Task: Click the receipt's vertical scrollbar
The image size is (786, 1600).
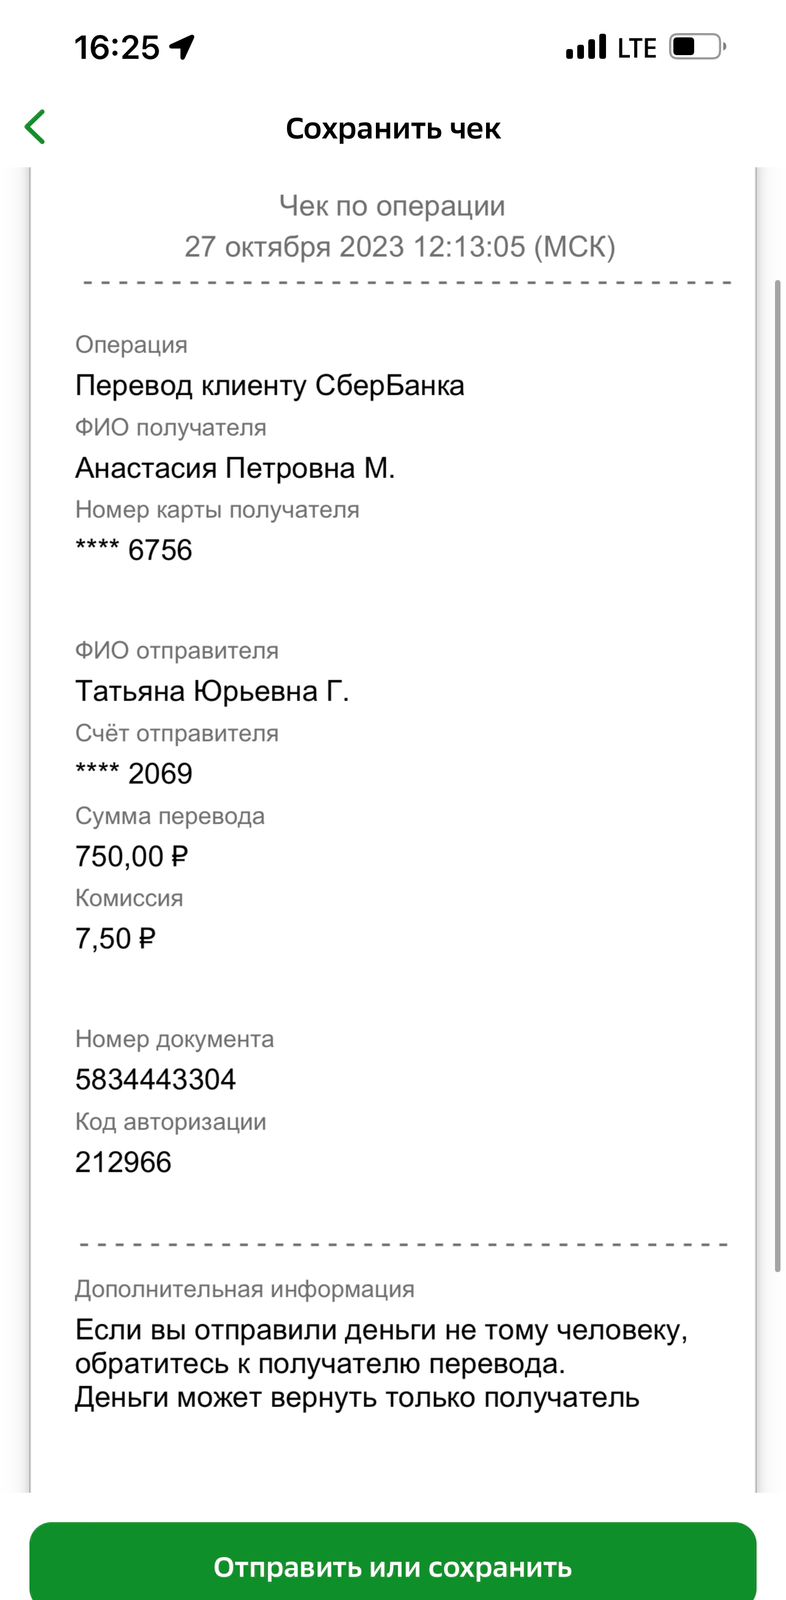Action: pos(777,775)
